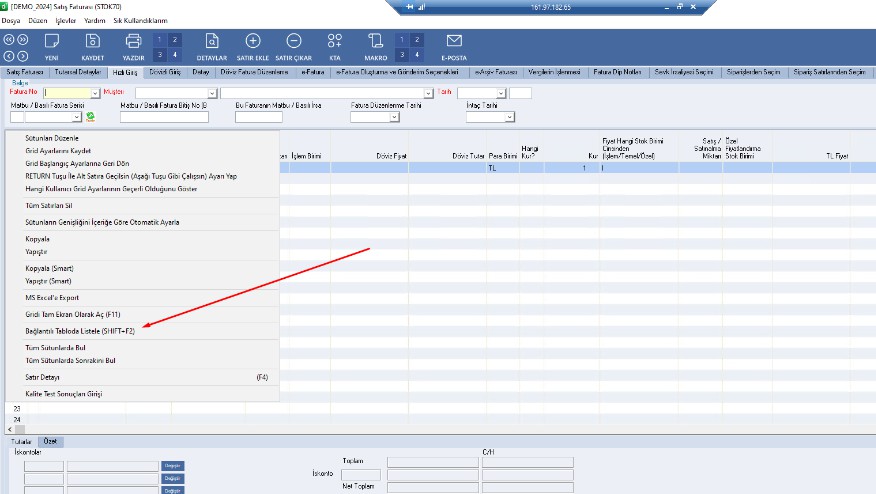The width and height of the screenshot is (876, 494).
Task: Click the YAZDIR printer icon
Action: pos(133,42)
